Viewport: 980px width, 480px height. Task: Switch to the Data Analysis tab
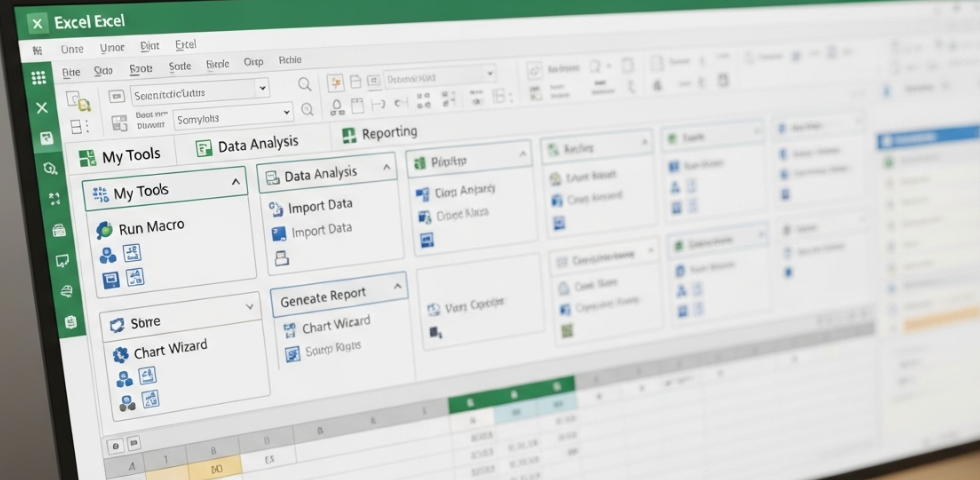coord(248,146)
